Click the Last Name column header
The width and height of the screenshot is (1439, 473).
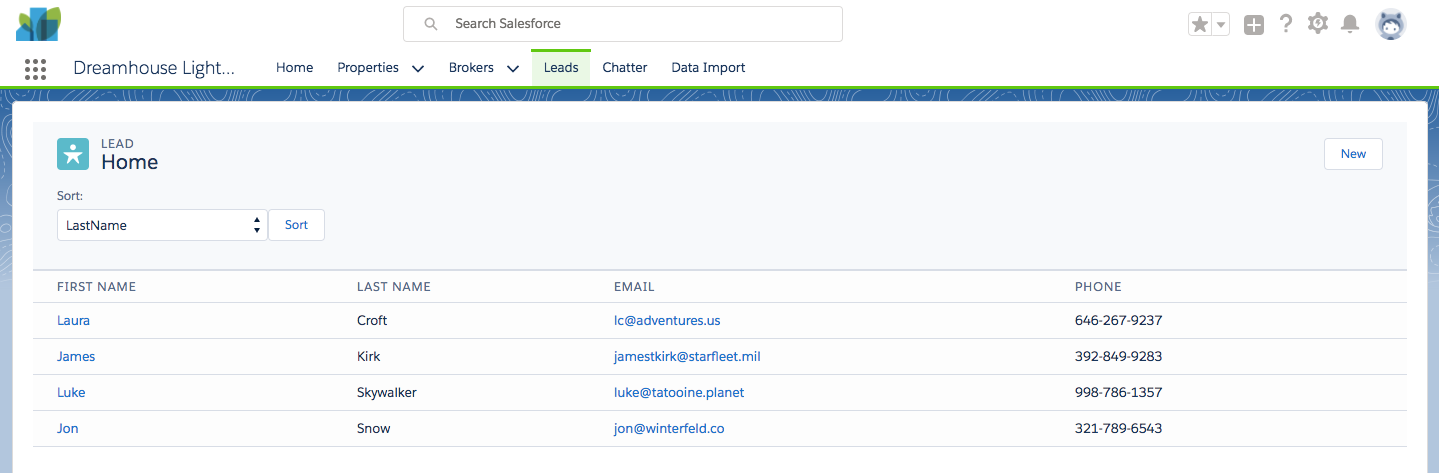[x=394, y=287]
